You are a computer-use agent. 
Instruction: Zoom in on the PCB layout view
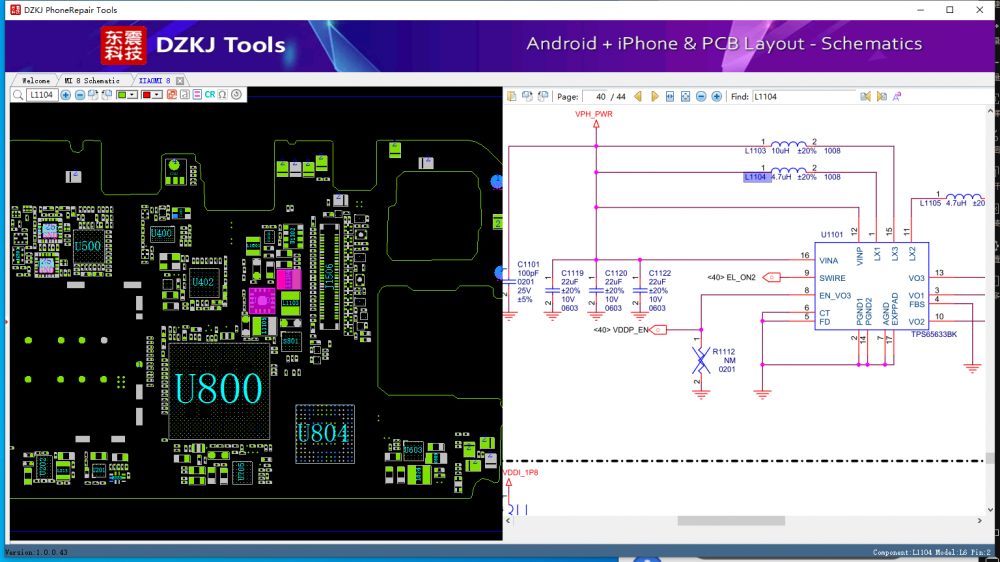[66, 95]
